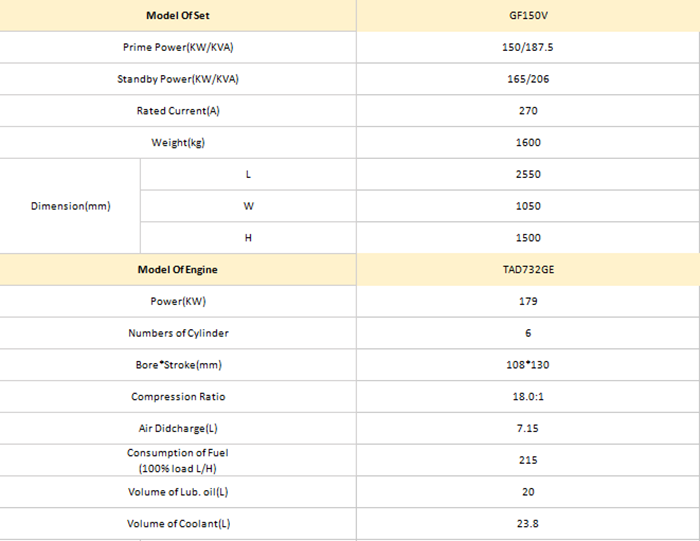
Task: Click the Rated Current(A) cell
Action: pos(178,111)
